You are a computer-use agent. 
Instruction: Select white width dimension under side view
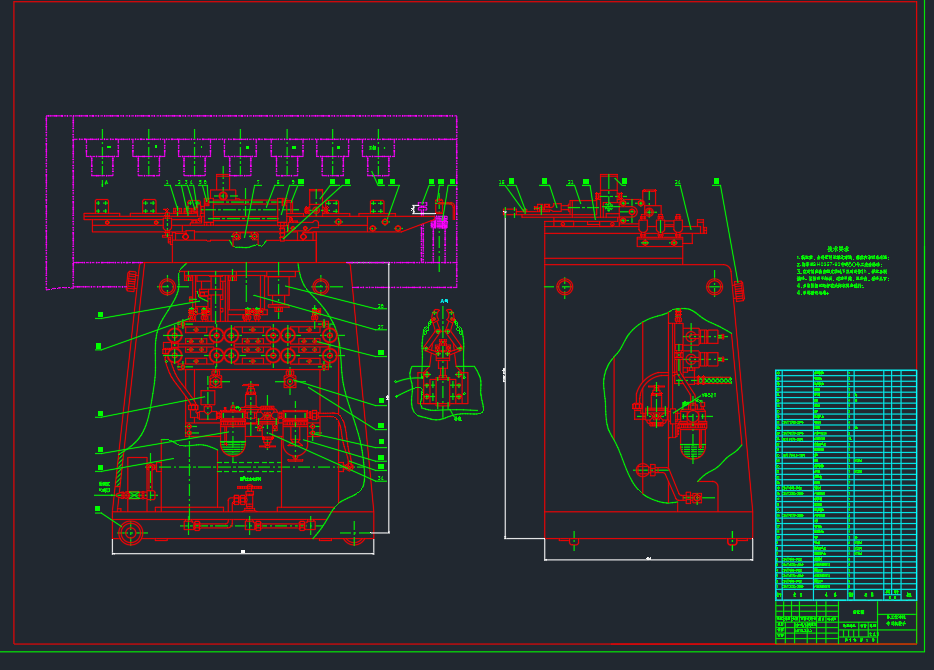(649, 558)
